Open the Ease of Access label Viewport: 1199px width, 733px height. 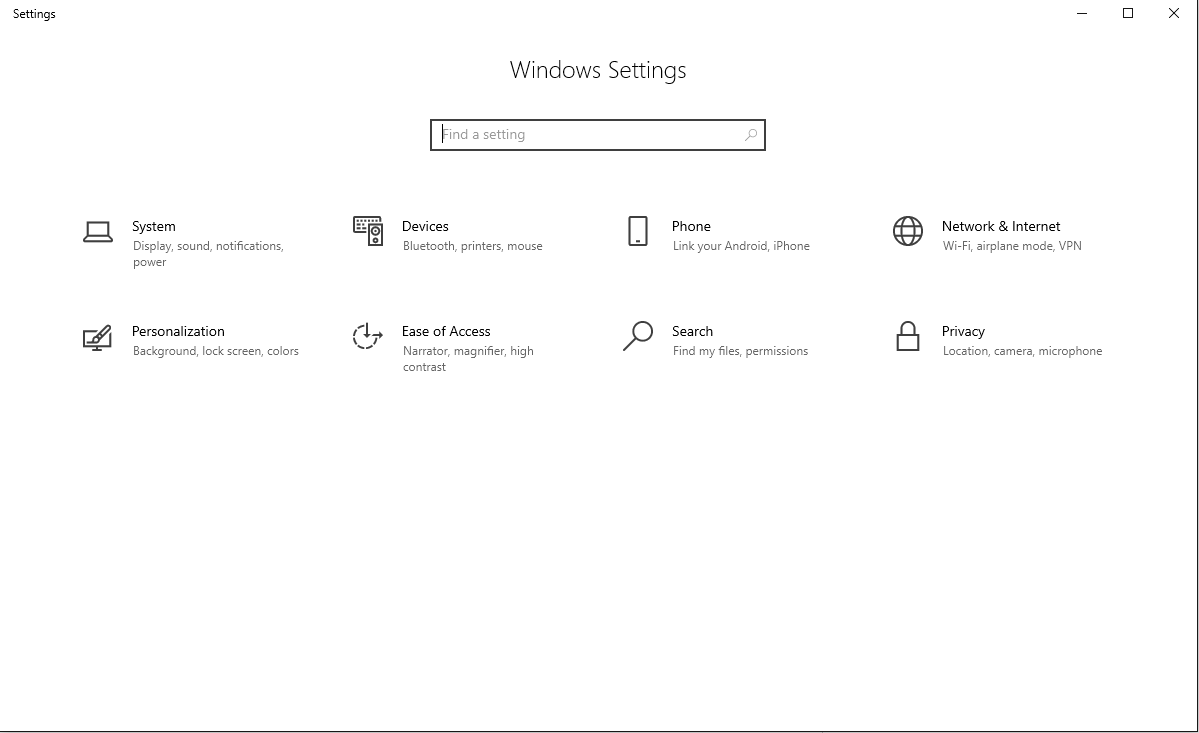pyautogui.click(x=446, y=331)
